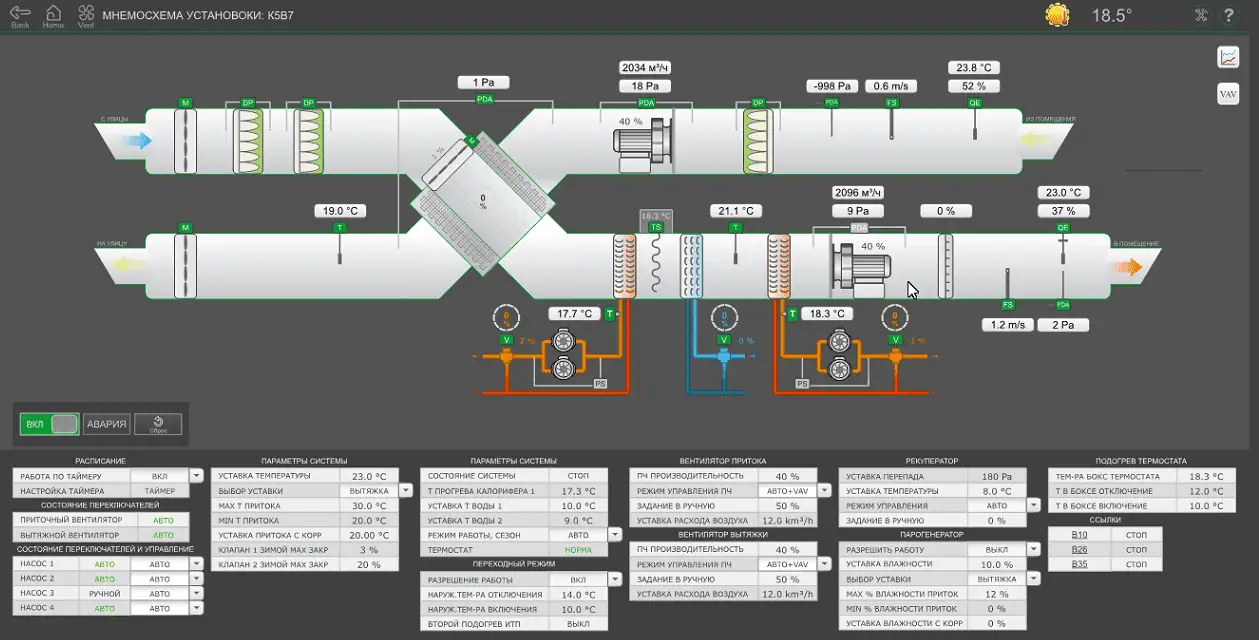
Task: Click the VAV panel icon
Action: pos(1228,92)
